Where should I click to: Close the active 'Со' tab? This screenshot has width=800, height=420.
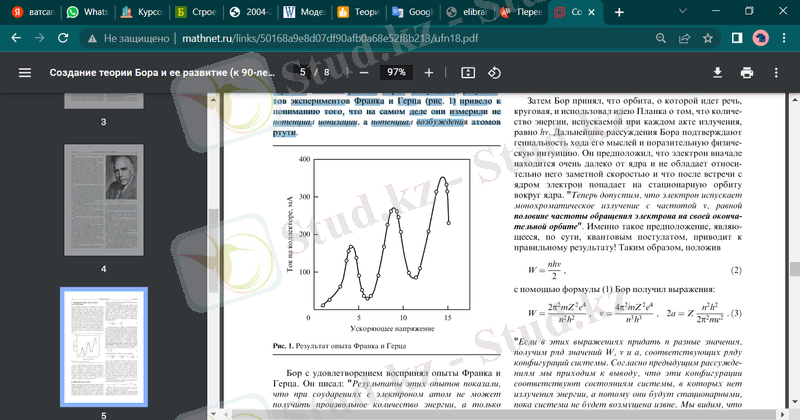coord(591,12)
